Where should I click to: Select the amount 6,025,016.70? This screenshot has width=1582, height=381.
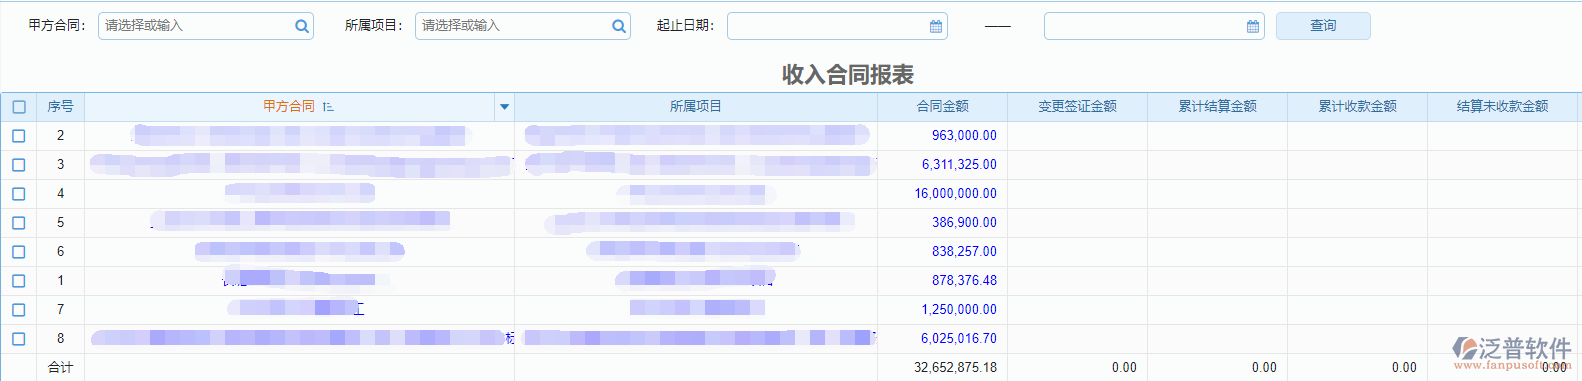pyautogui.click(x=959, y=339)
